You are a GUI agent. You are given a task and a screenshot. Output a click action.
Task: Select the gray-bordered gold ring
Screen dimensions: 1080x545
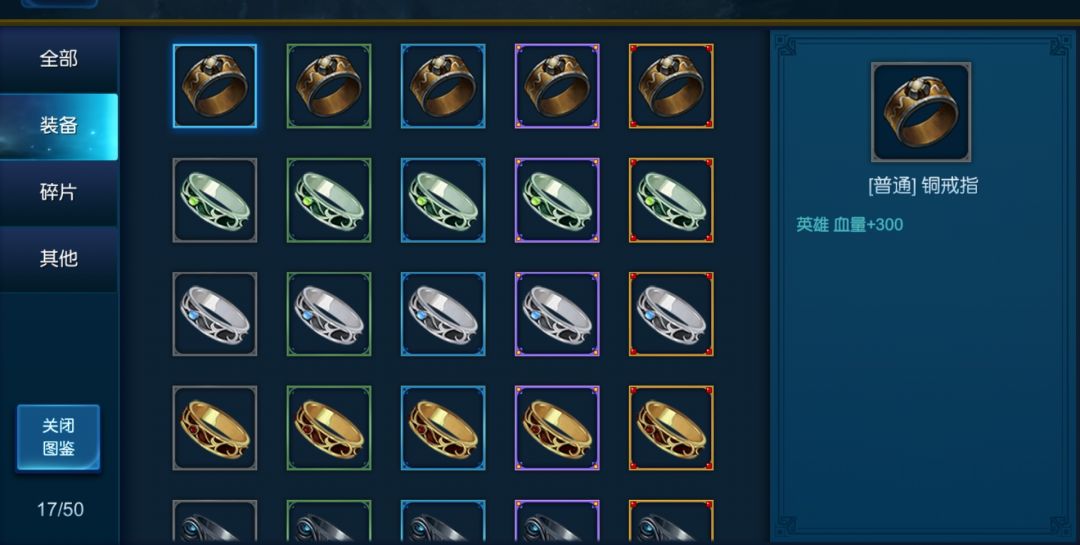(214, 428)
